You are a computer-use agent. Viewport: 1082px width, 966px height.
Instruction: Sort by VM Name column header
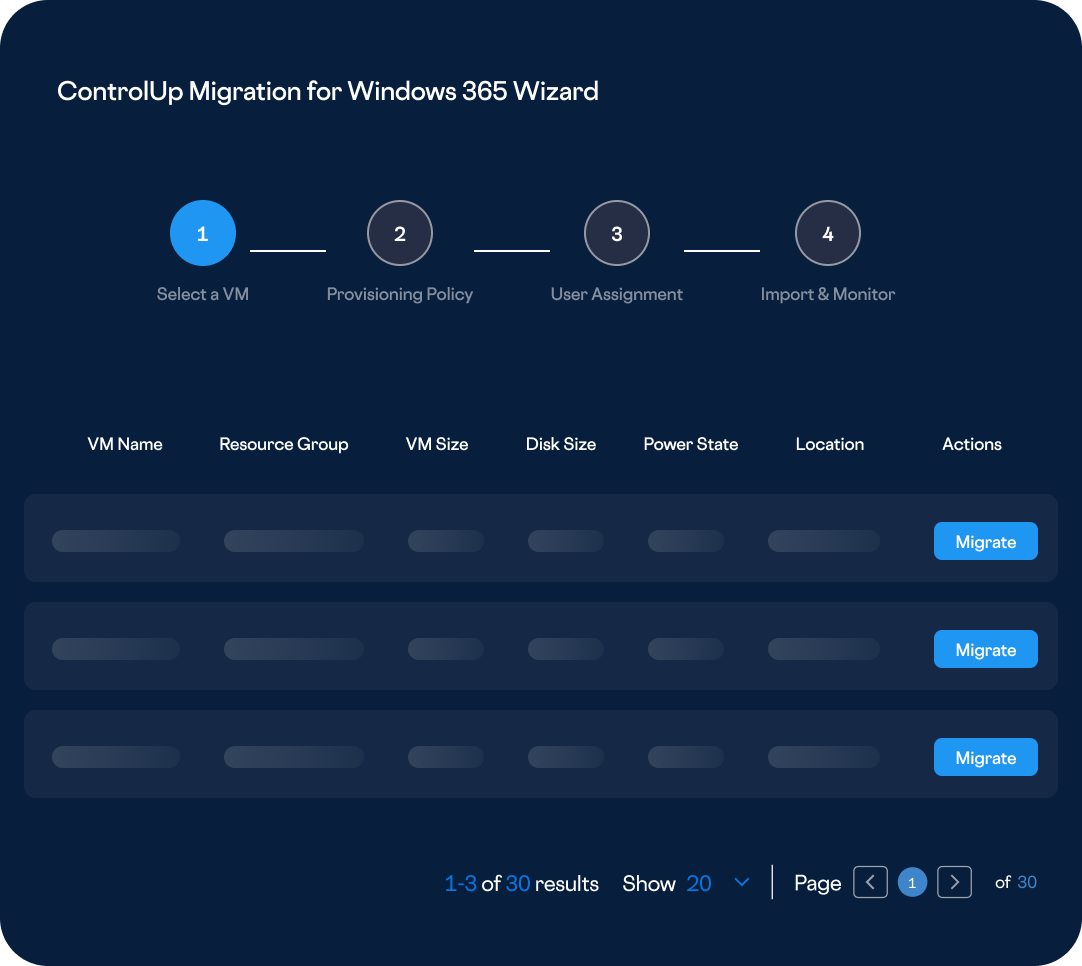(125, 444)
